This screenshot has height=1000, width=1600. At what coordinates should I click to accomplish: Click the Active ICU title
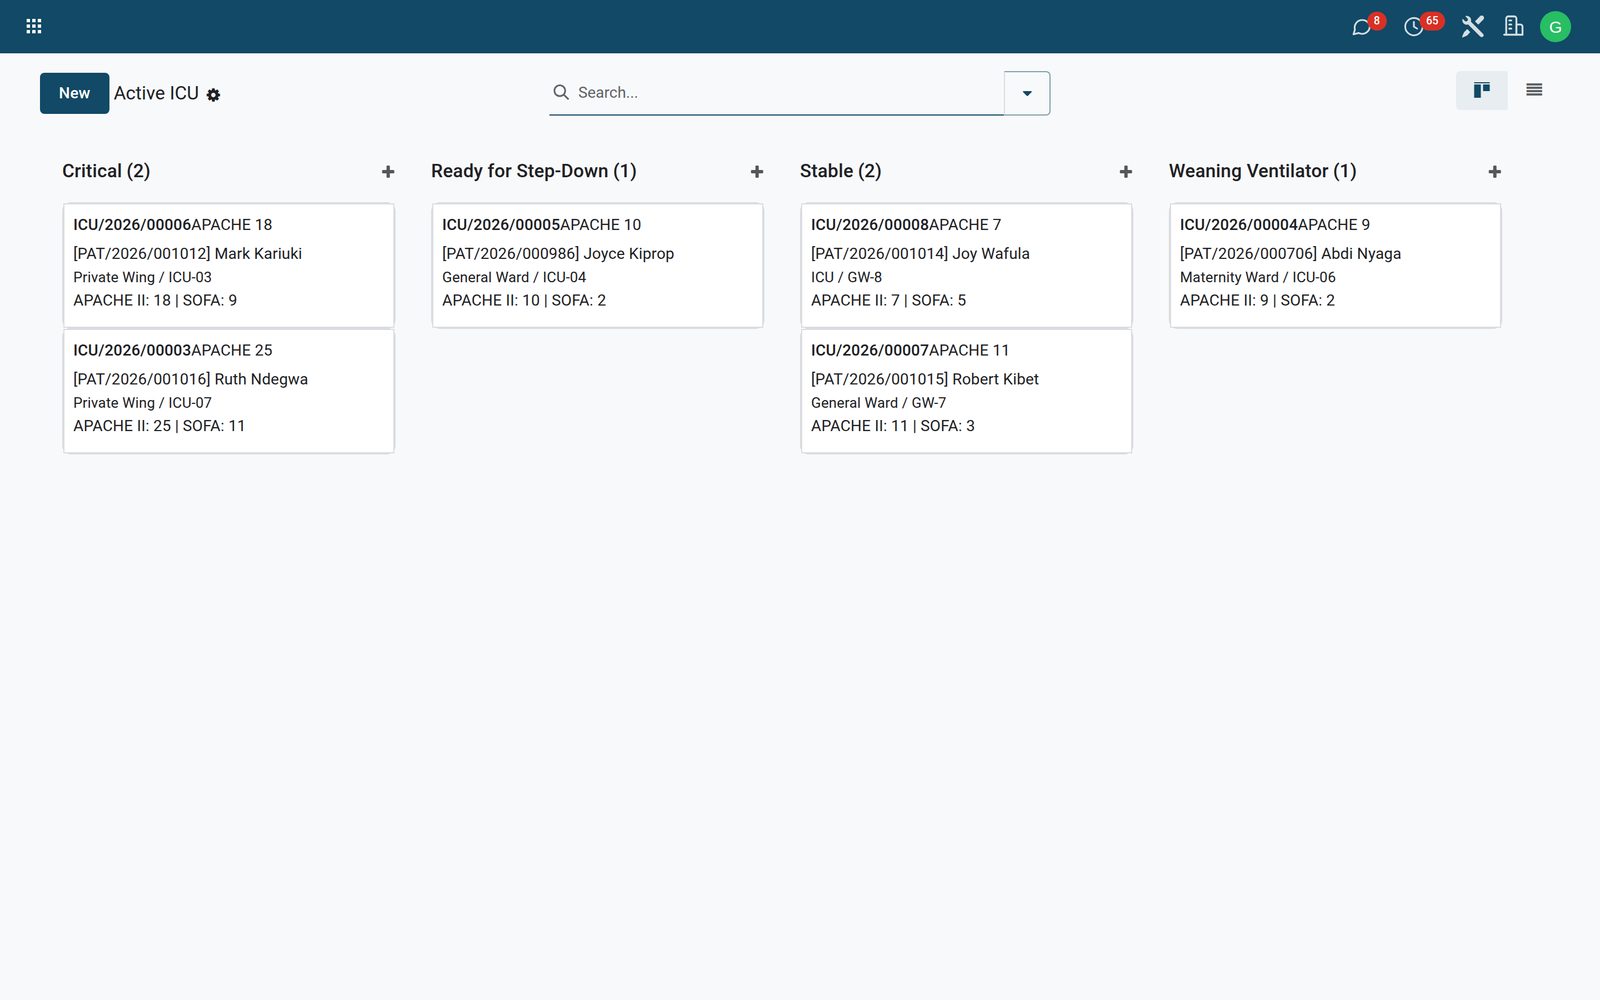click(x=156, y=93)
